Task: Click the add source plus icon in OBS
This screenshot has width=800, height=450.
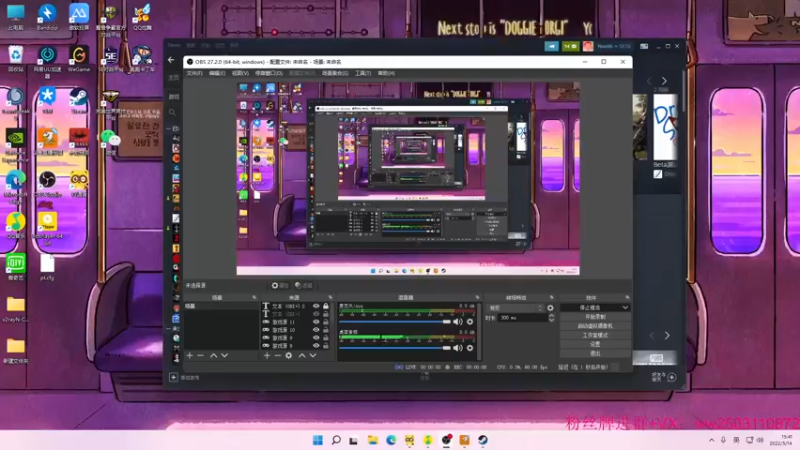Action: point(267,355)
